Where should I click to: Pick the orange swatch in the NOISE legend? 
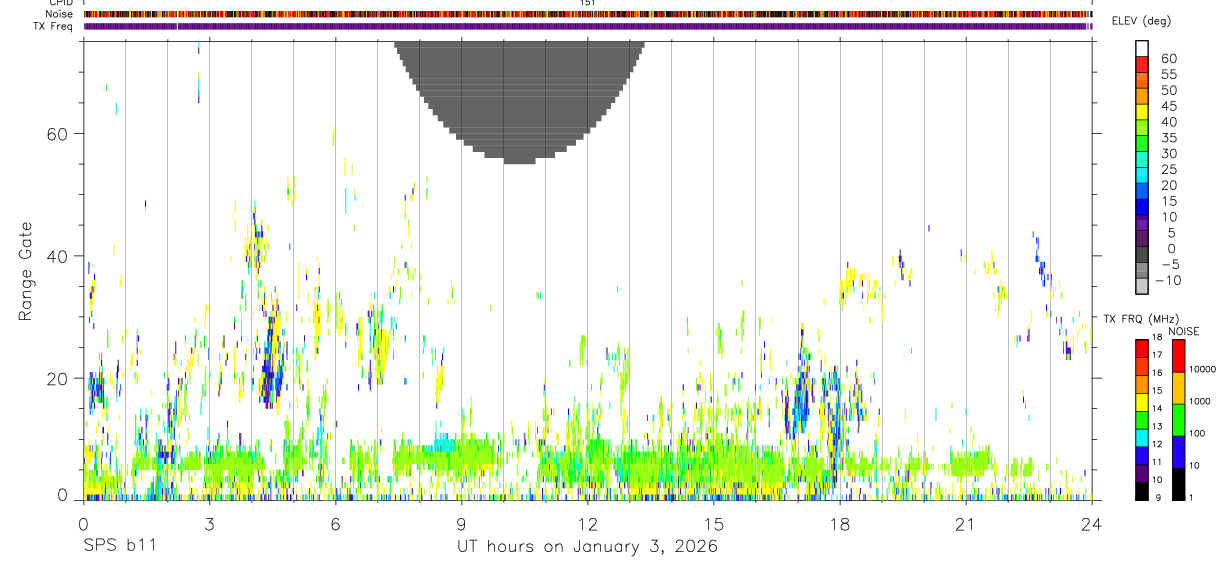point(1178,387)
